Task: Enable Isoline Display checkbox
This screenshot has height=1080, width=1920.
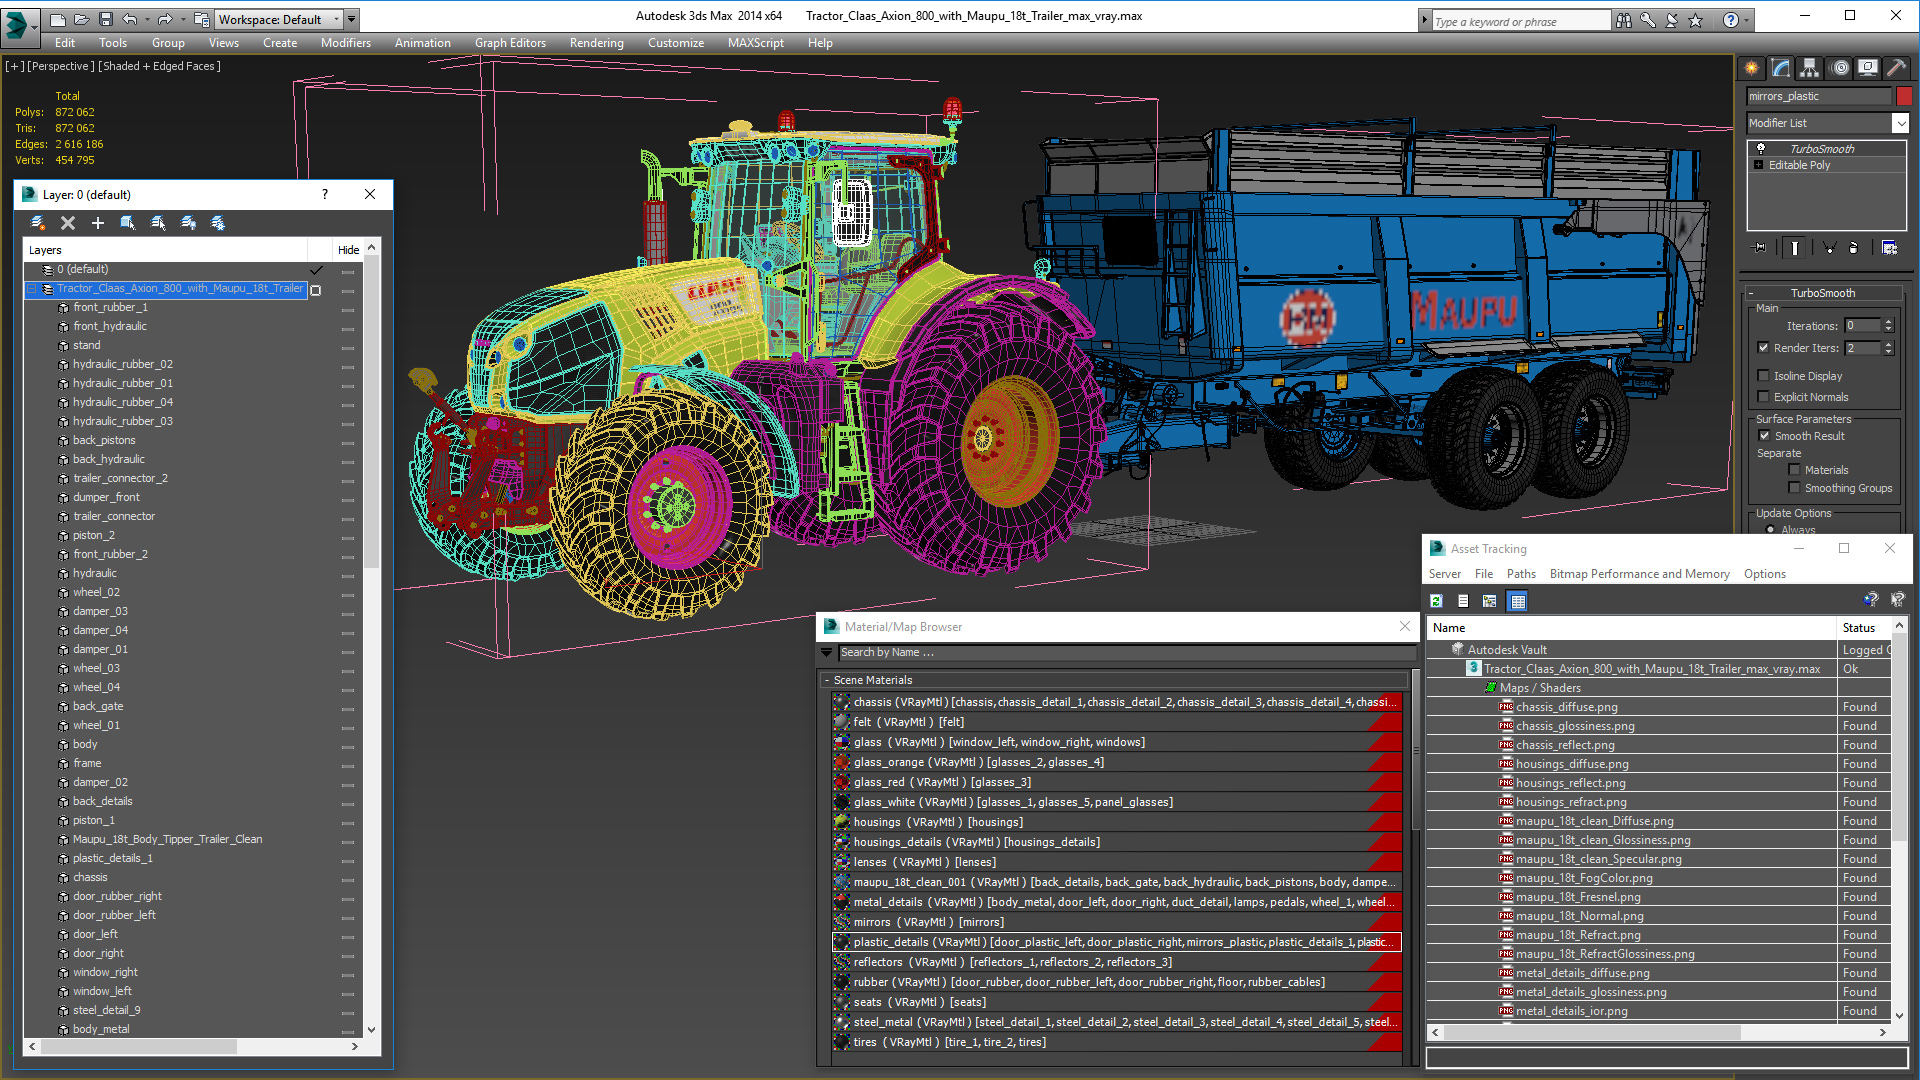Action: [x=1763, y=376]
